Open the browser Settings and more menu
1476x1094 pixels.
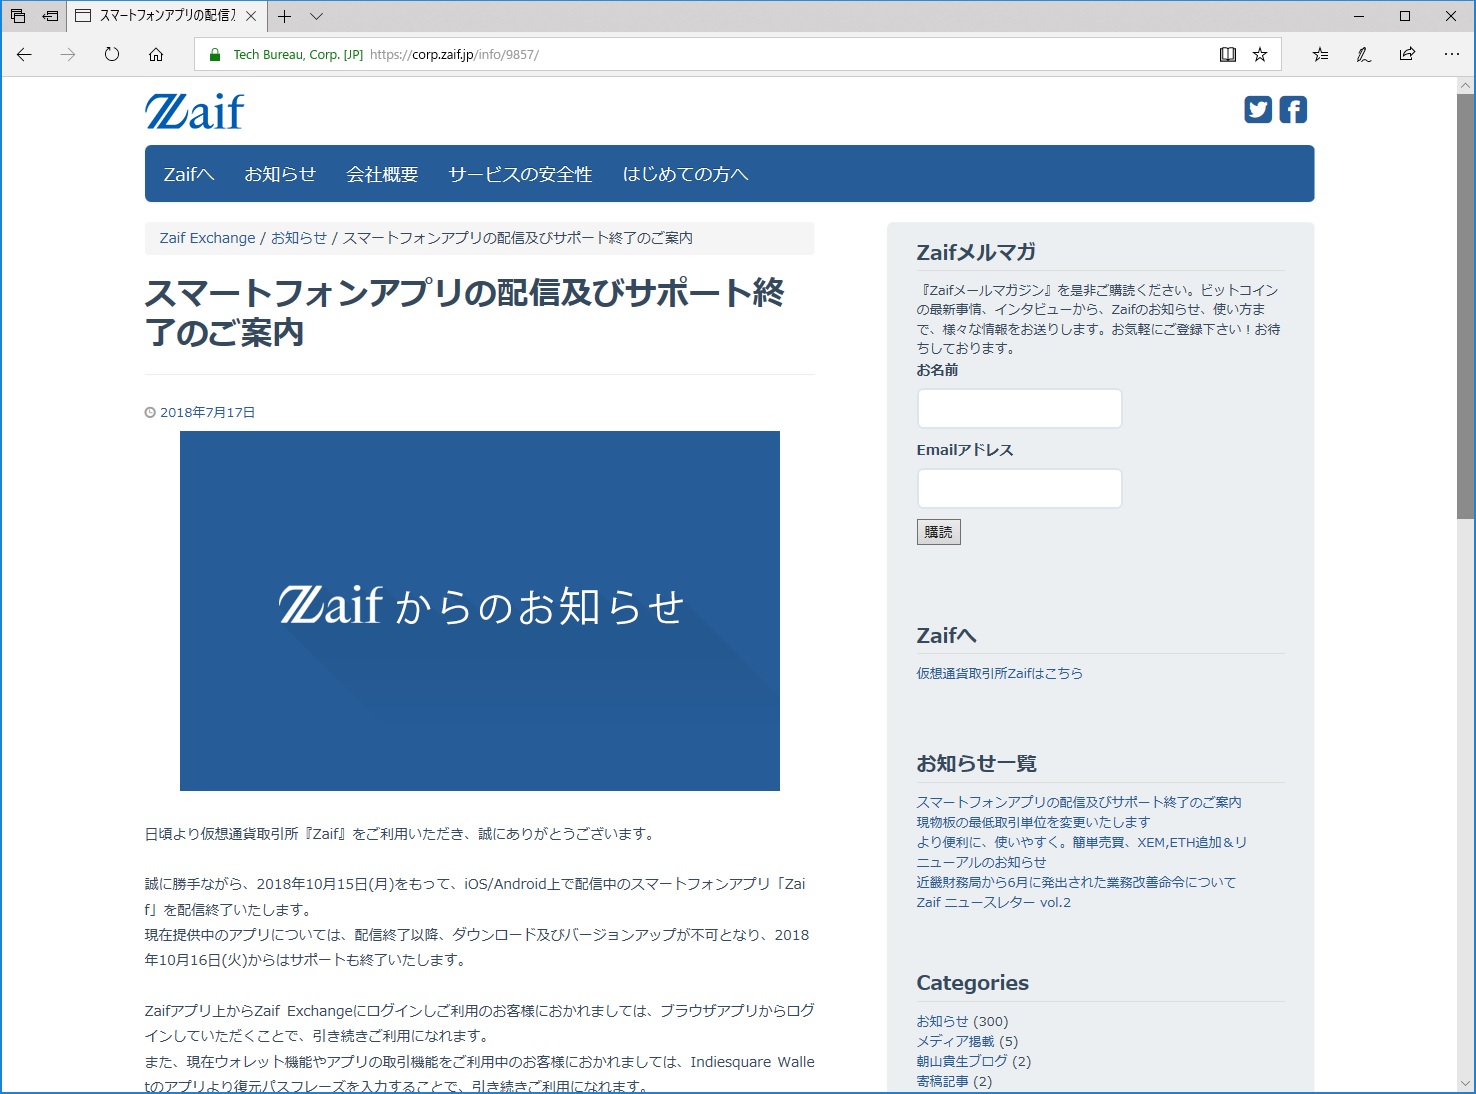coord(1452,55)
